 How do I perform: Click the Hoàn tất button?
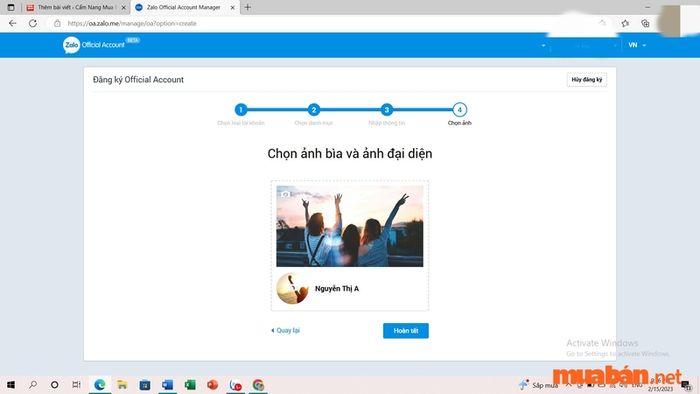(x=406, y=331)
